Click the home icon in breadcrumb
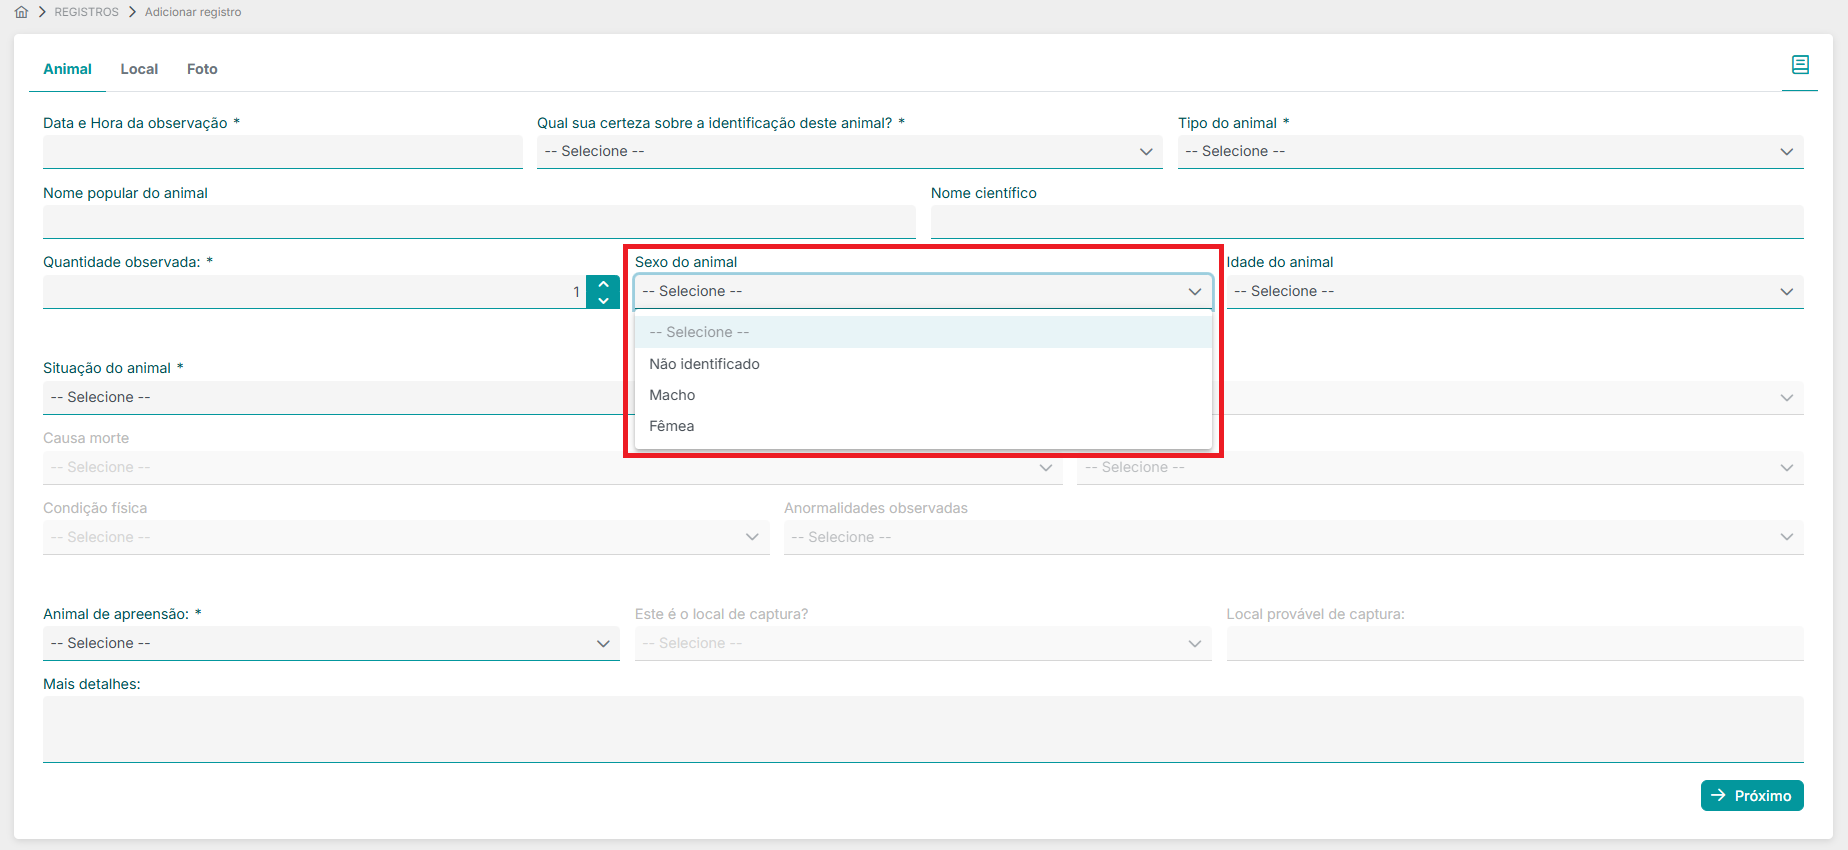The image size is (1848, 850). click(21, 12)
